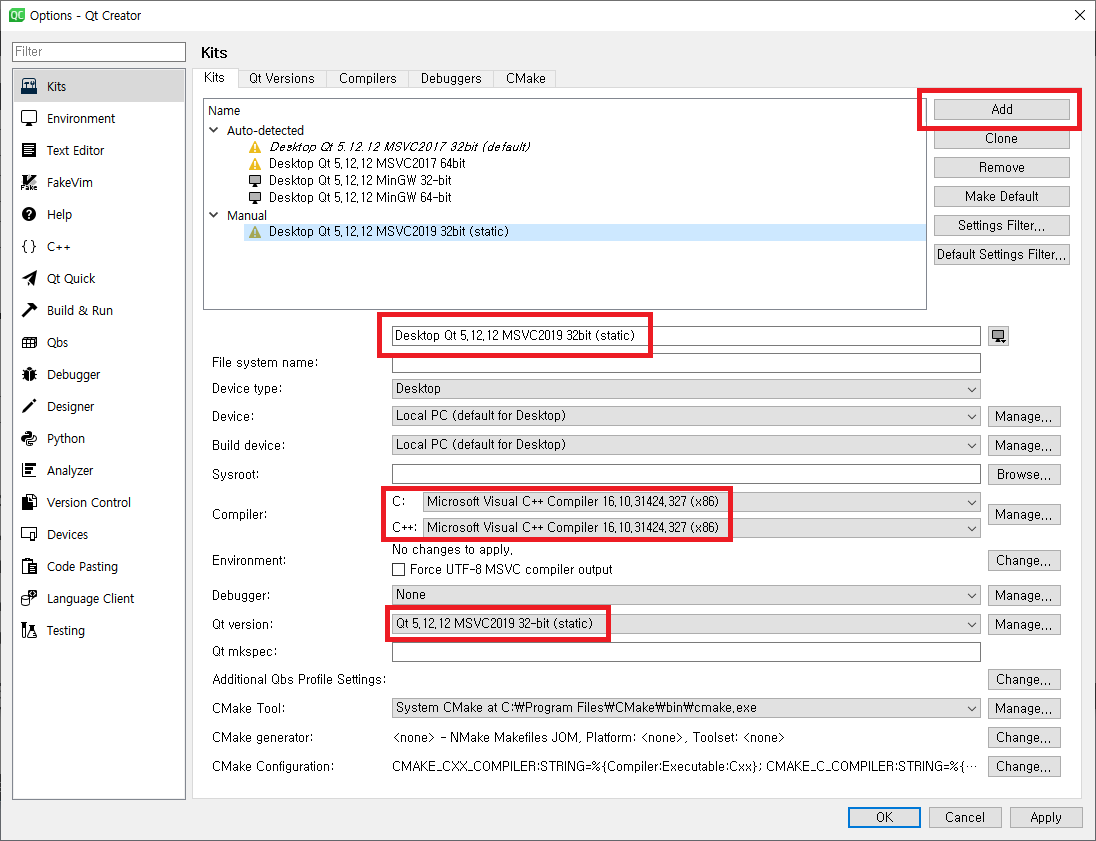Collapse the Auto-detected kits group
The image size is (1096, 841).
[x=214, y=130]
